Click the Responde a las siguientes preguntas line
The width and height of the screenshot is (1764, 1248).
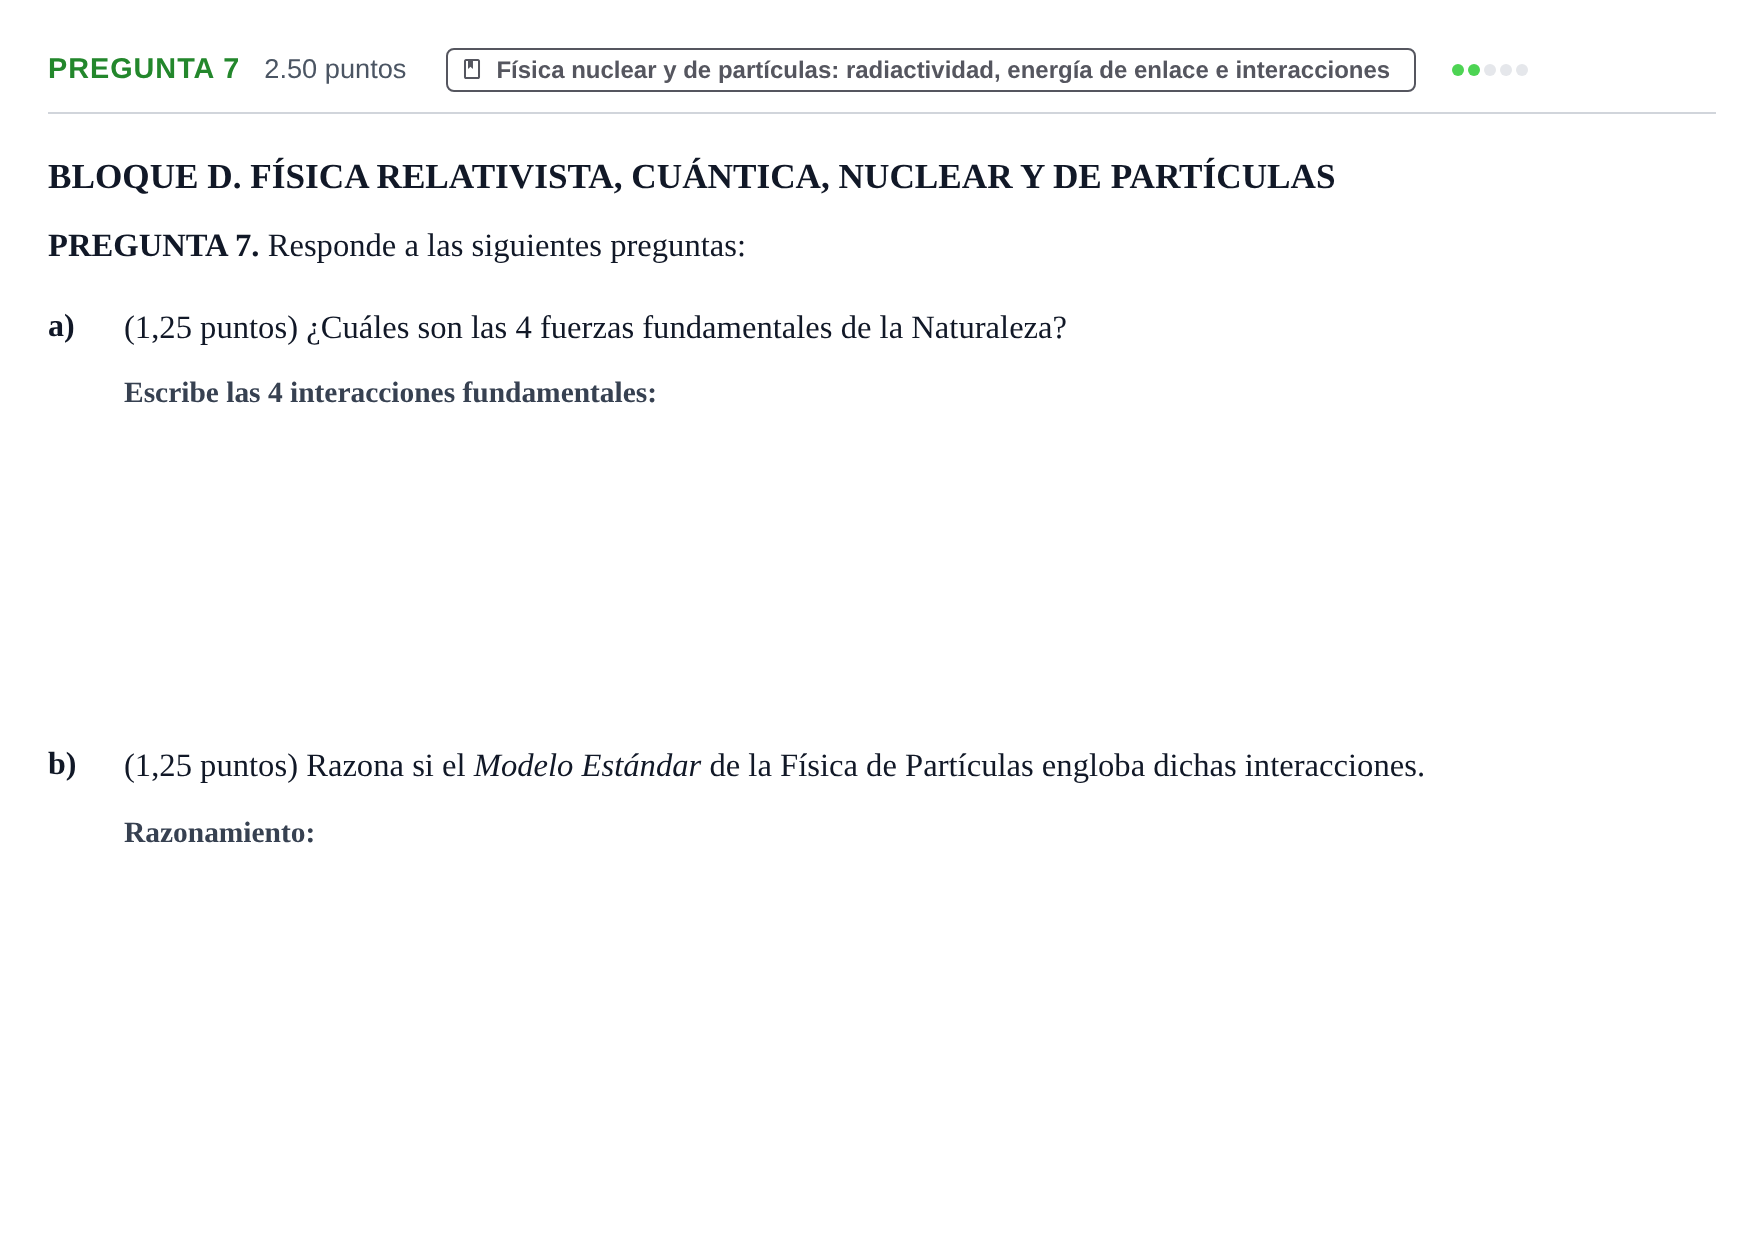click(397, 246)
